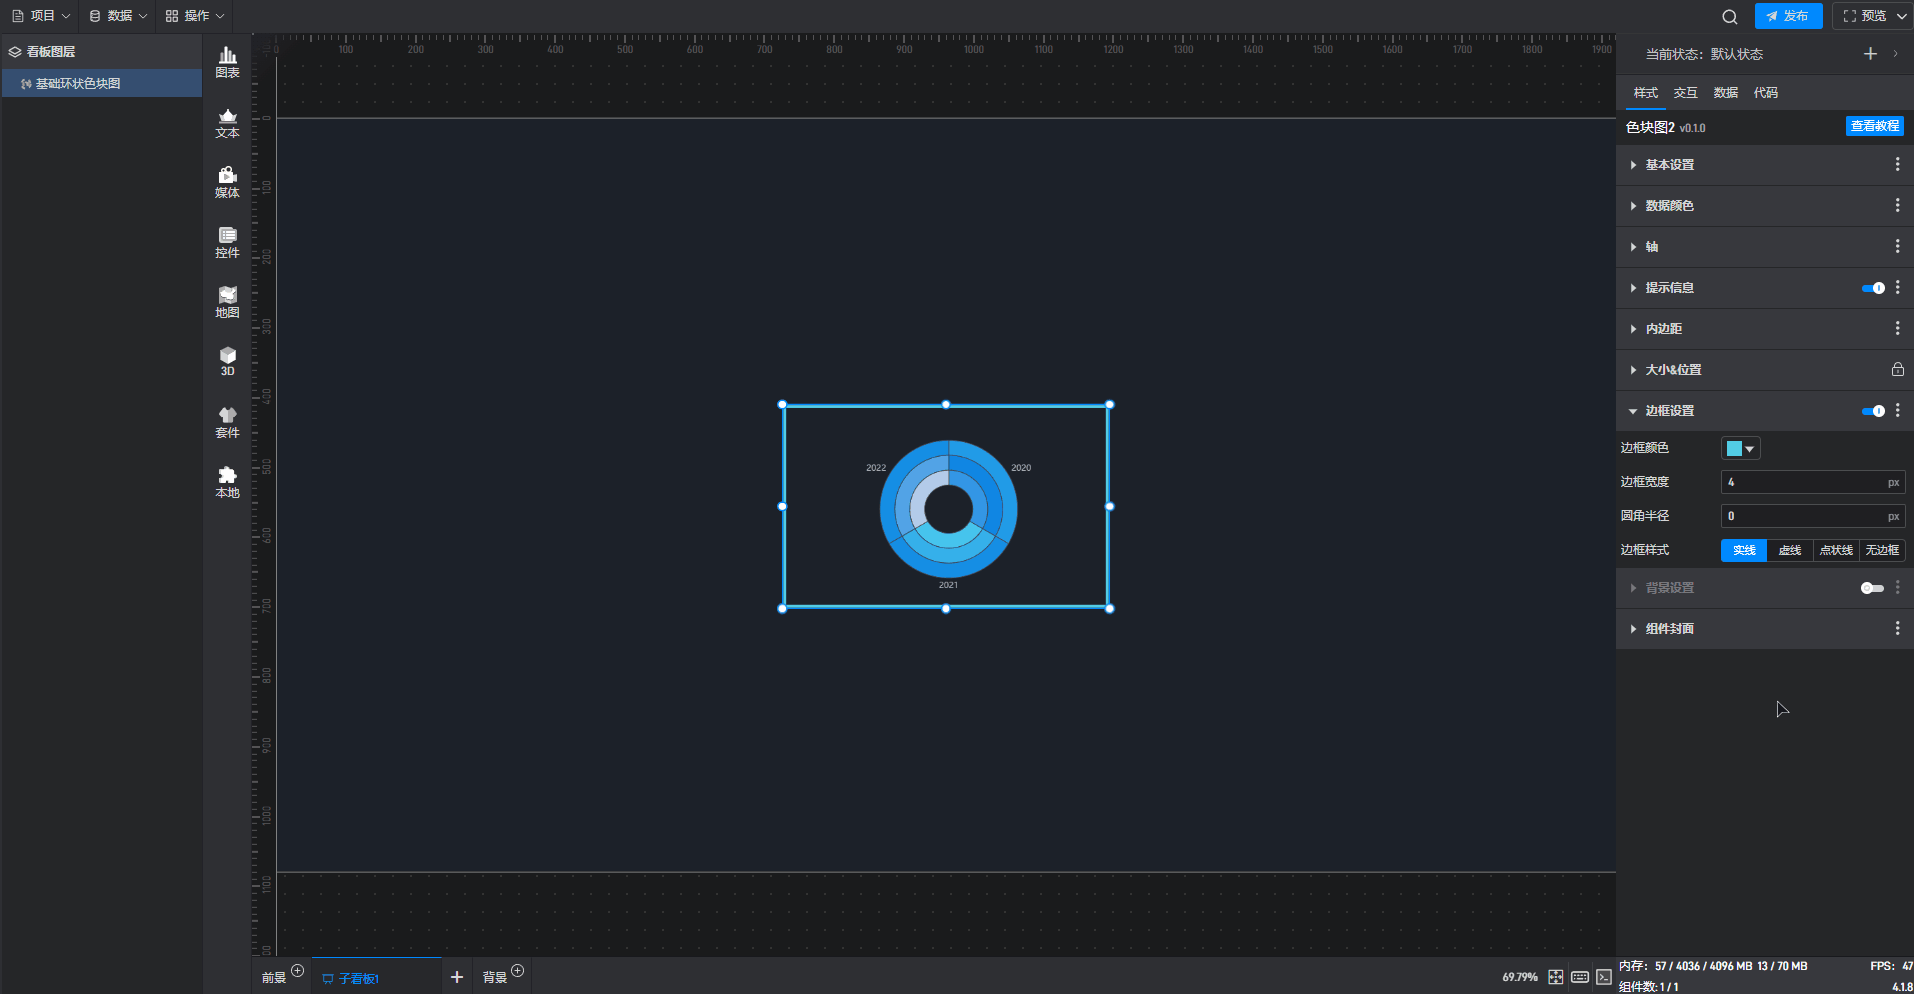Switch to the 交互 interaction tab
This screenshot has width=1914, height=994.
pos(1685,93)
